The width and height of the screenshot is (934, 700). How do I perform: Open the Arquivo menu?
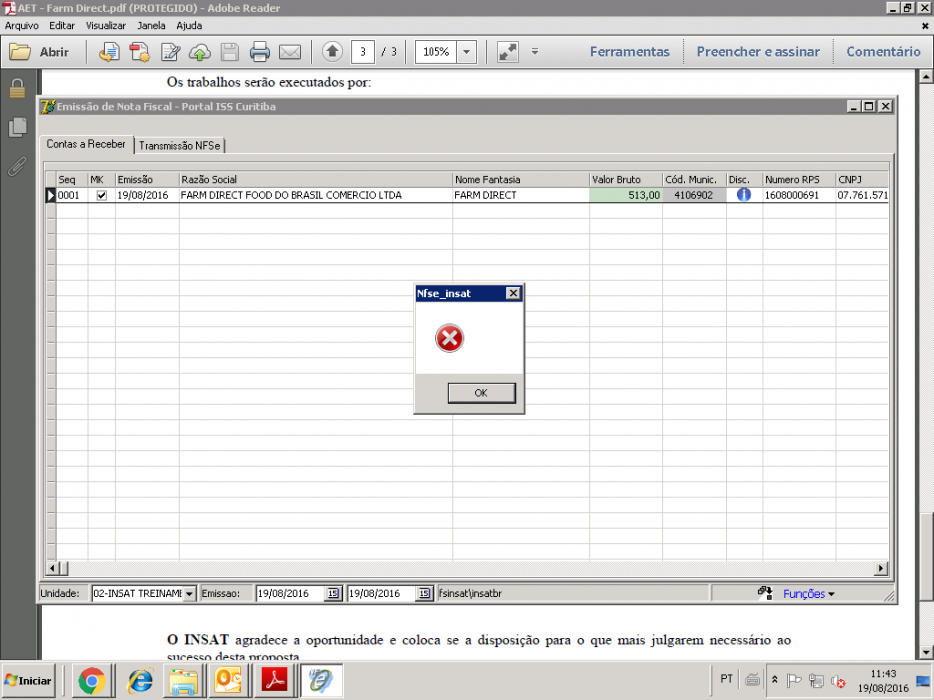[22, 26]
